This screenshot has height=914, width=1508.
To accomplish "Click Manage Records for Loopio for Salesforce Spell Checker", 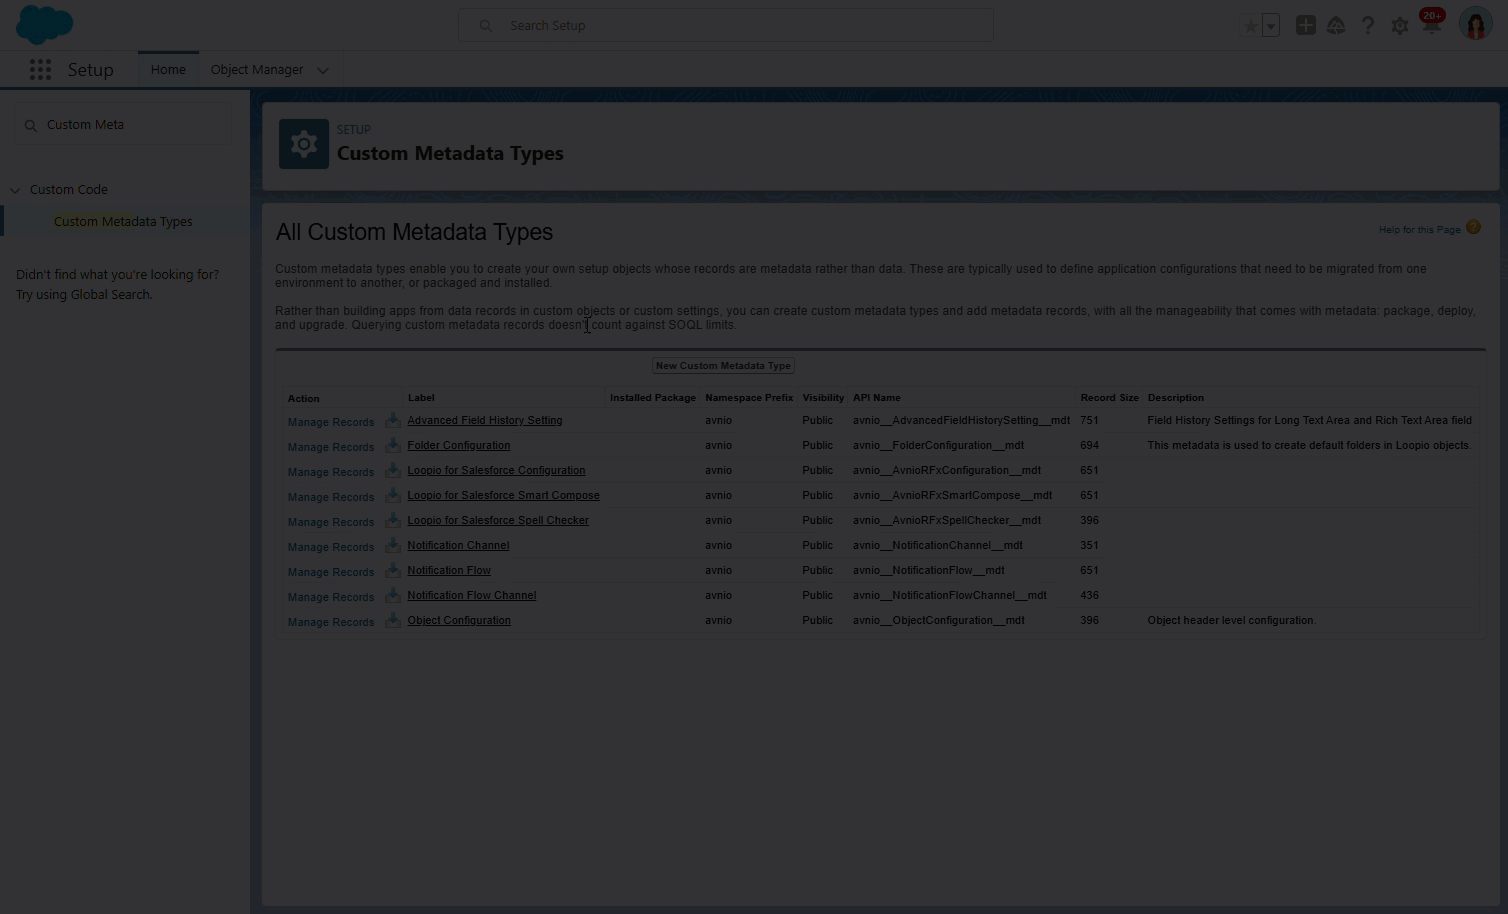I will click(331, 522).
